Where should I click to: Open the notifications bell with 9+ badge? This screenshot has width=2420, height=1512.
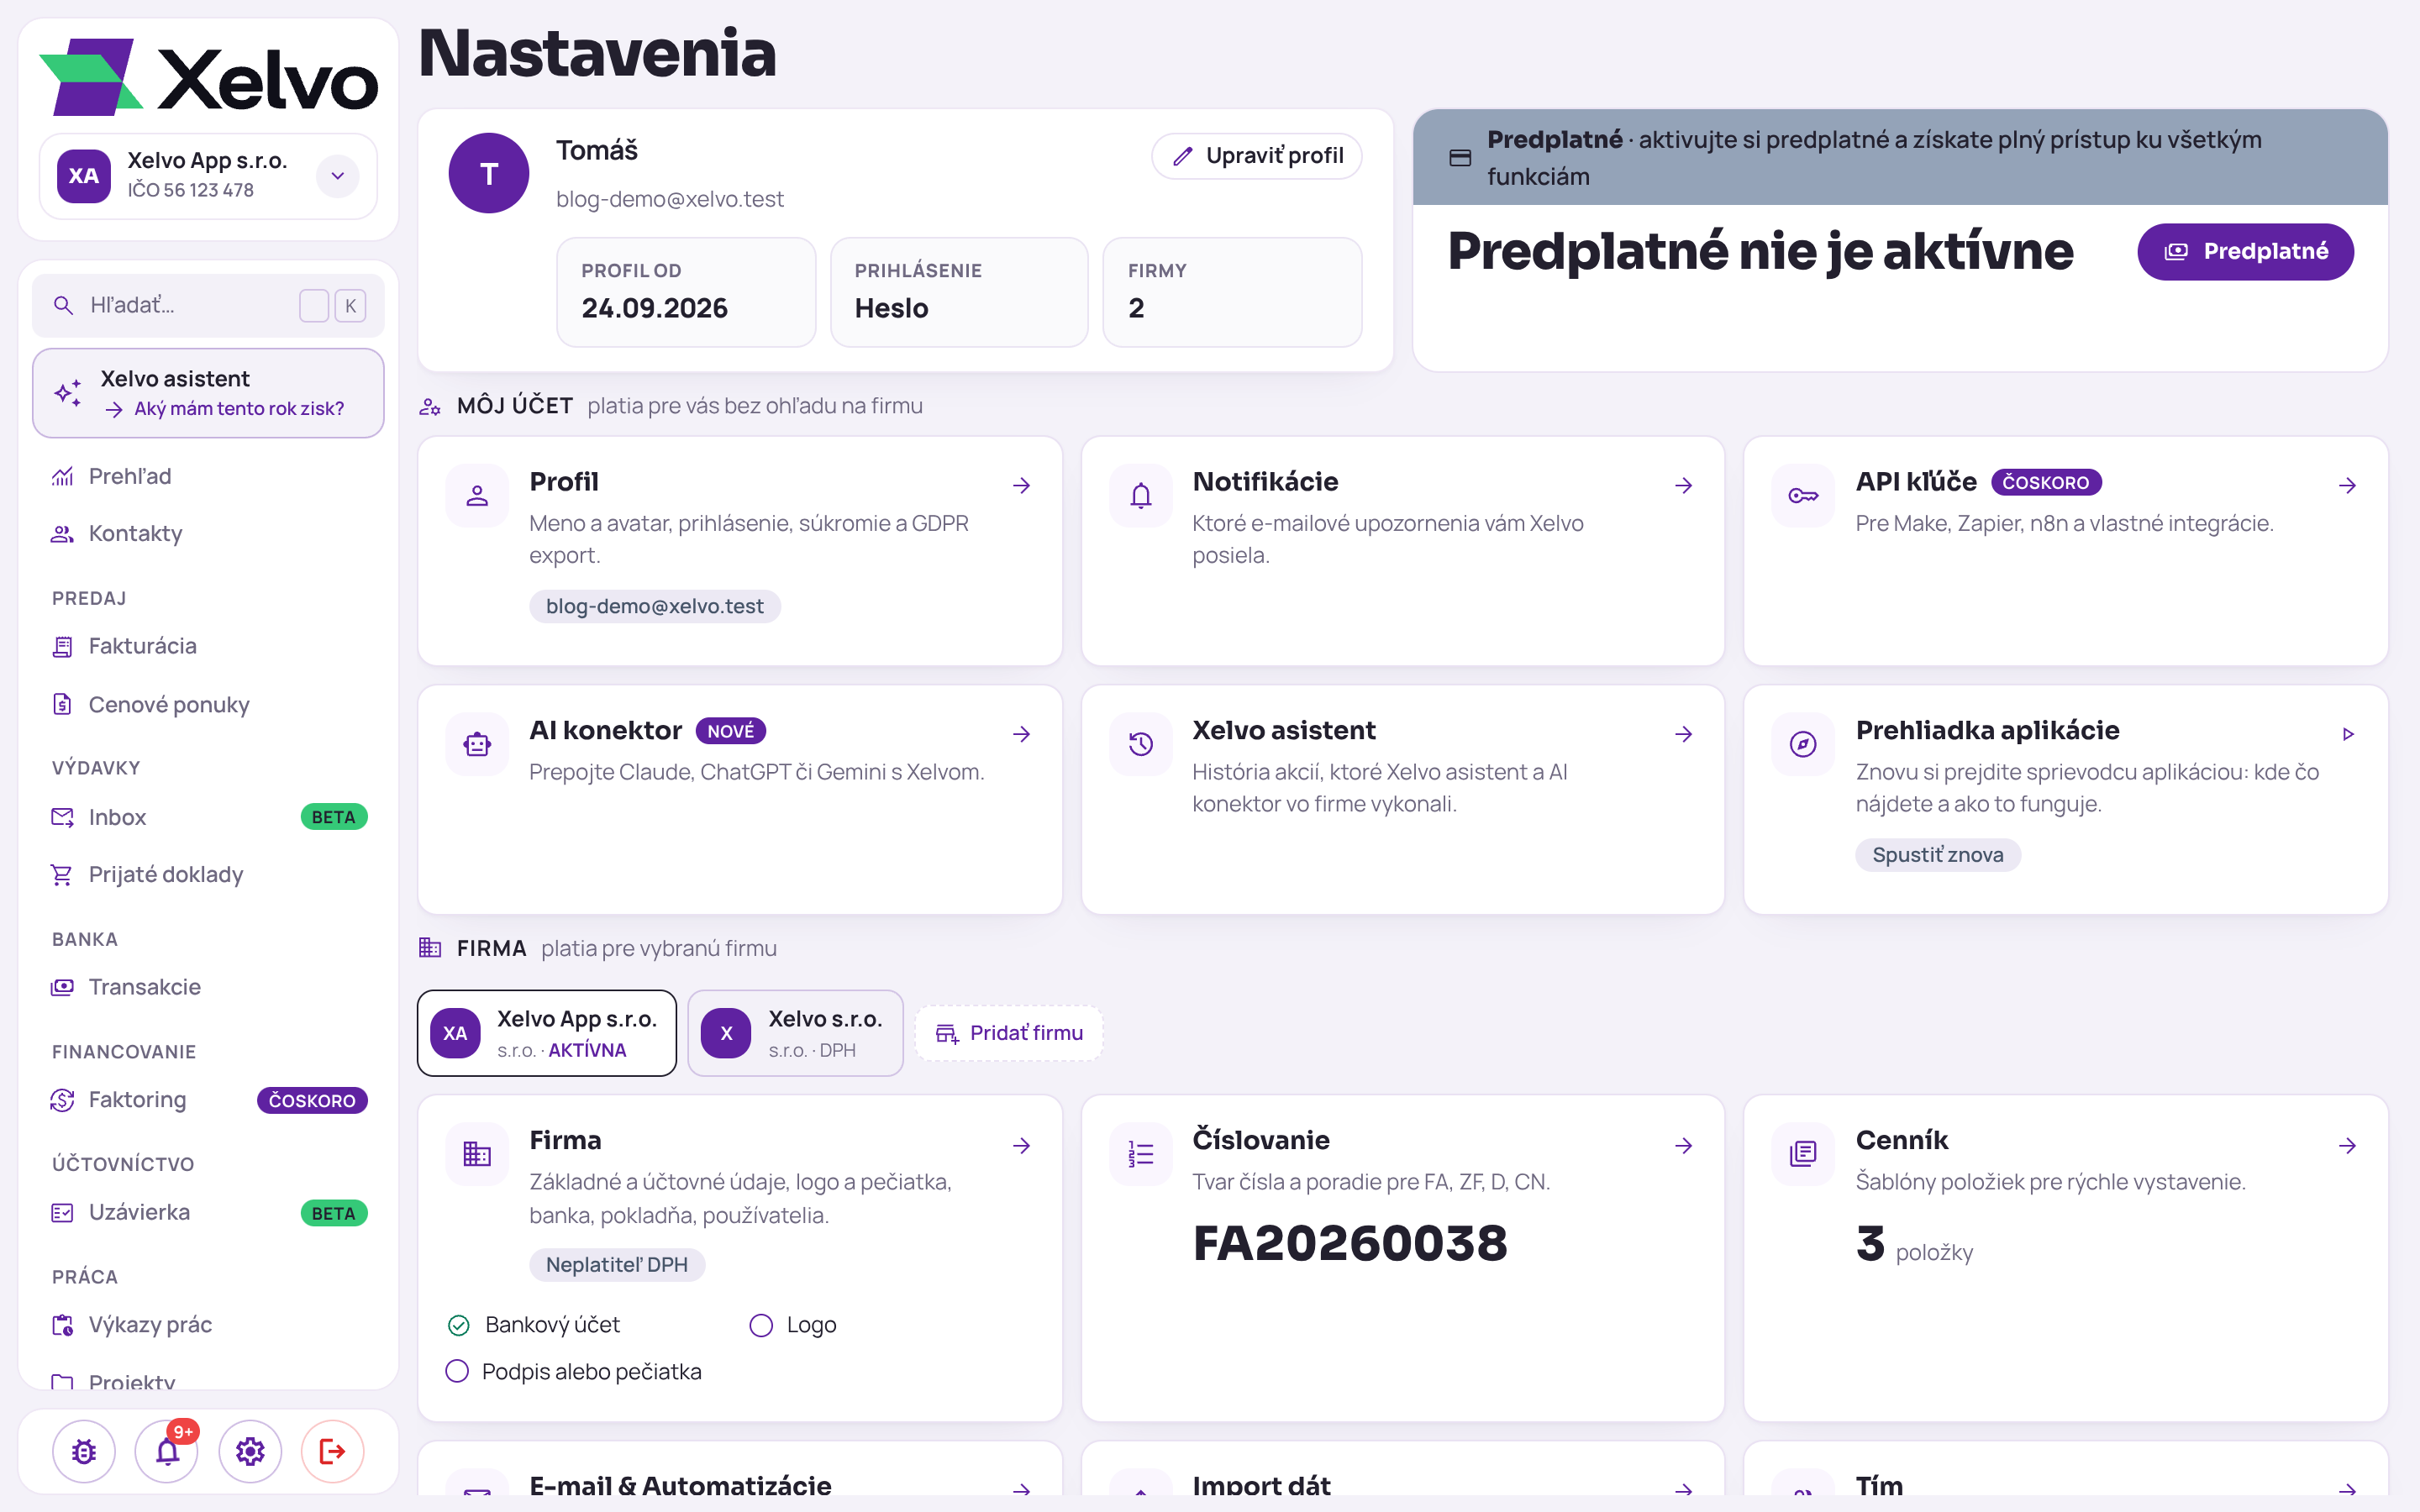click(x=167, y=1450)
